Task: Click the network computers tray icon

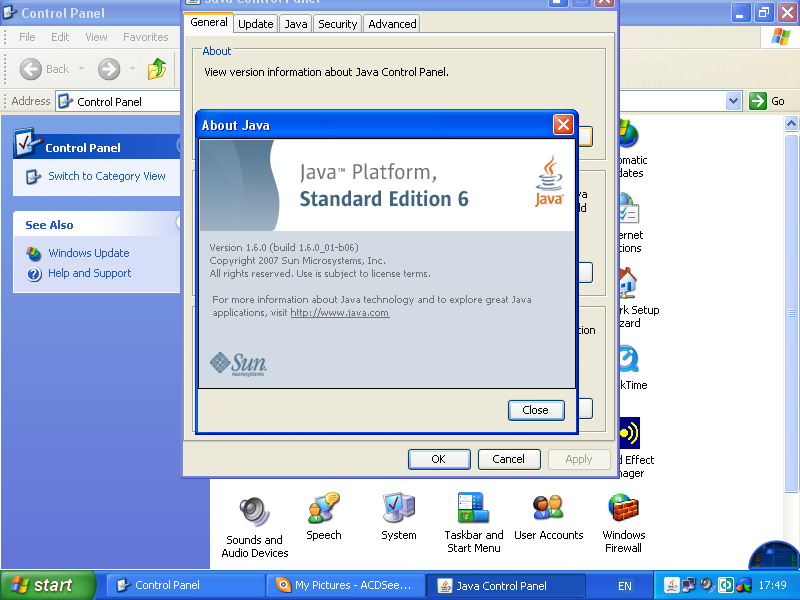Action: pyautogui.click(x=689, y=585)
